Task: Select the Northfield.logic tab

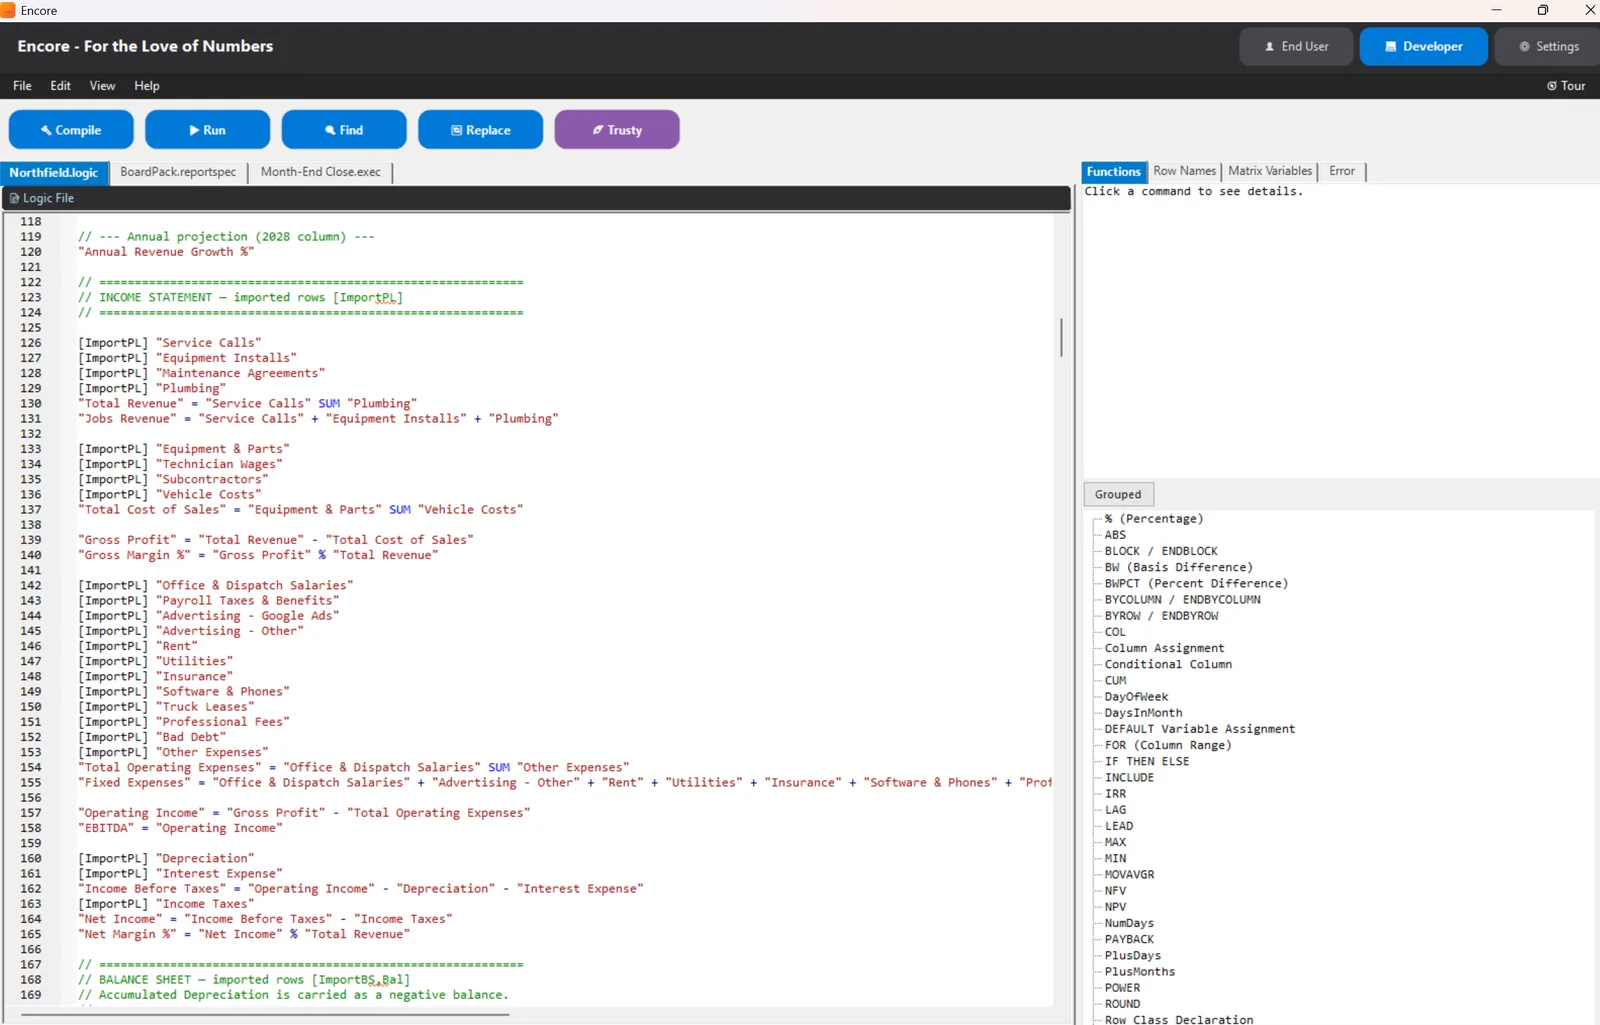Action: click(x=54, y=173)
